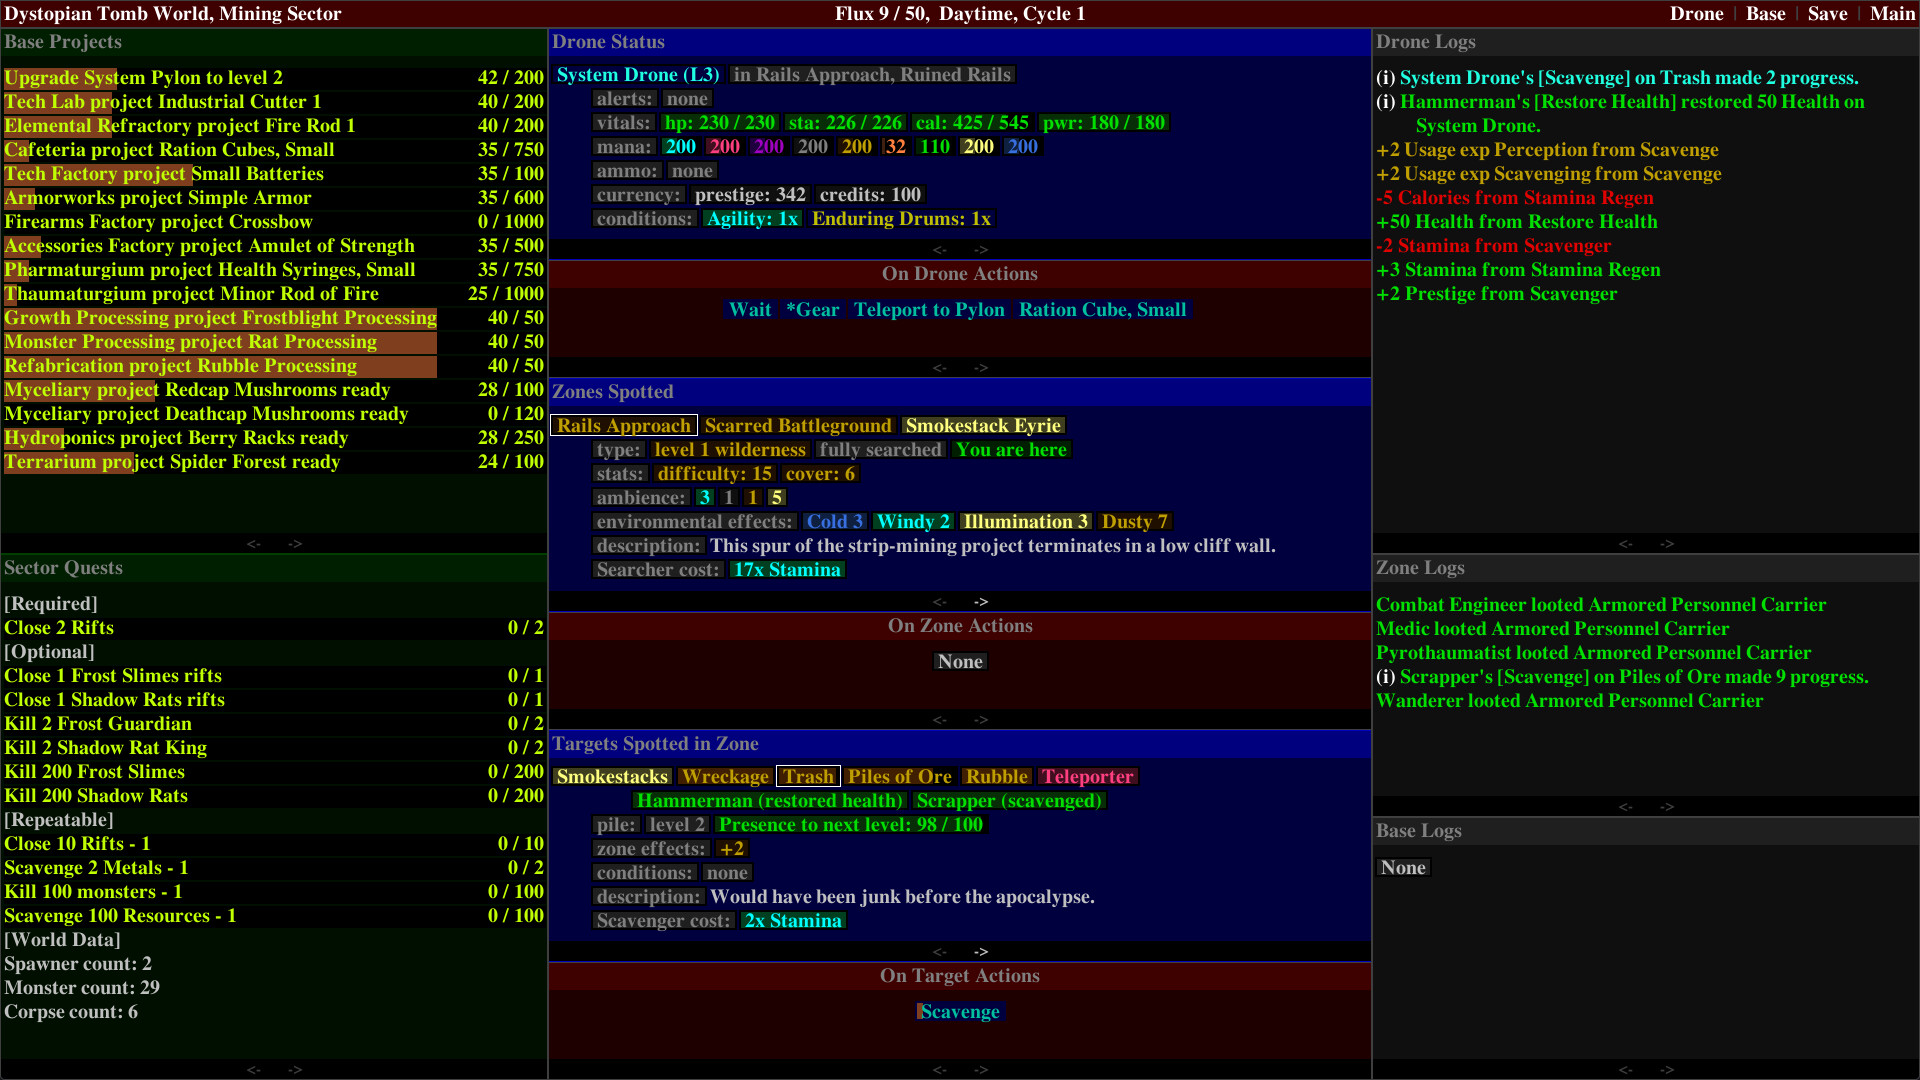Open the *Gear action

point(812,310)
